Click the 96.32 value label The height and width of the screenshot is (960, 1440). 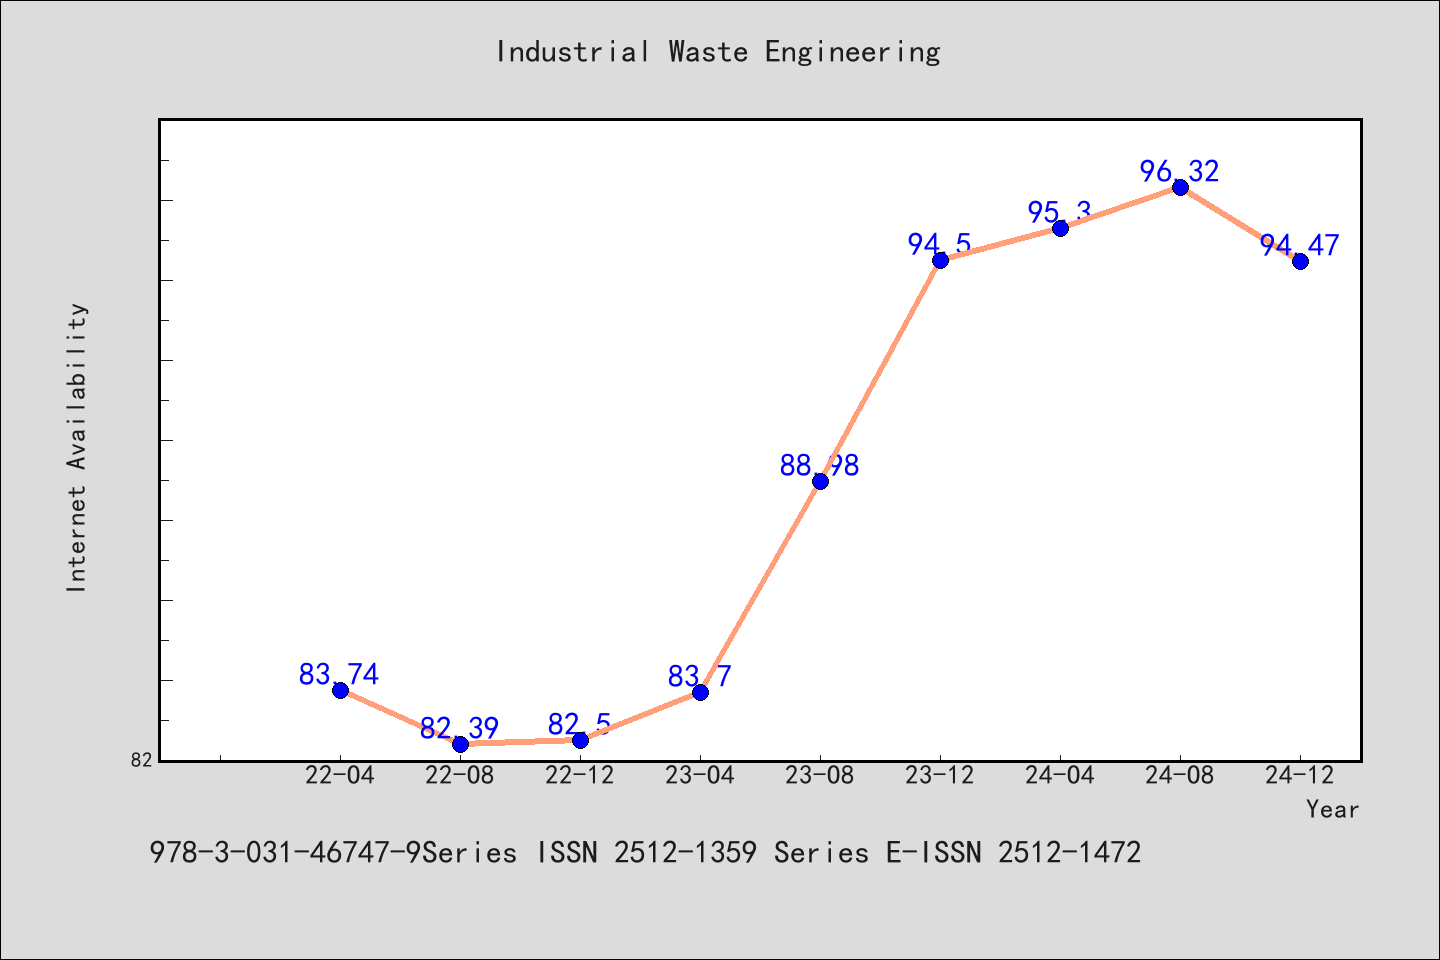click(x=1179, y=171)
